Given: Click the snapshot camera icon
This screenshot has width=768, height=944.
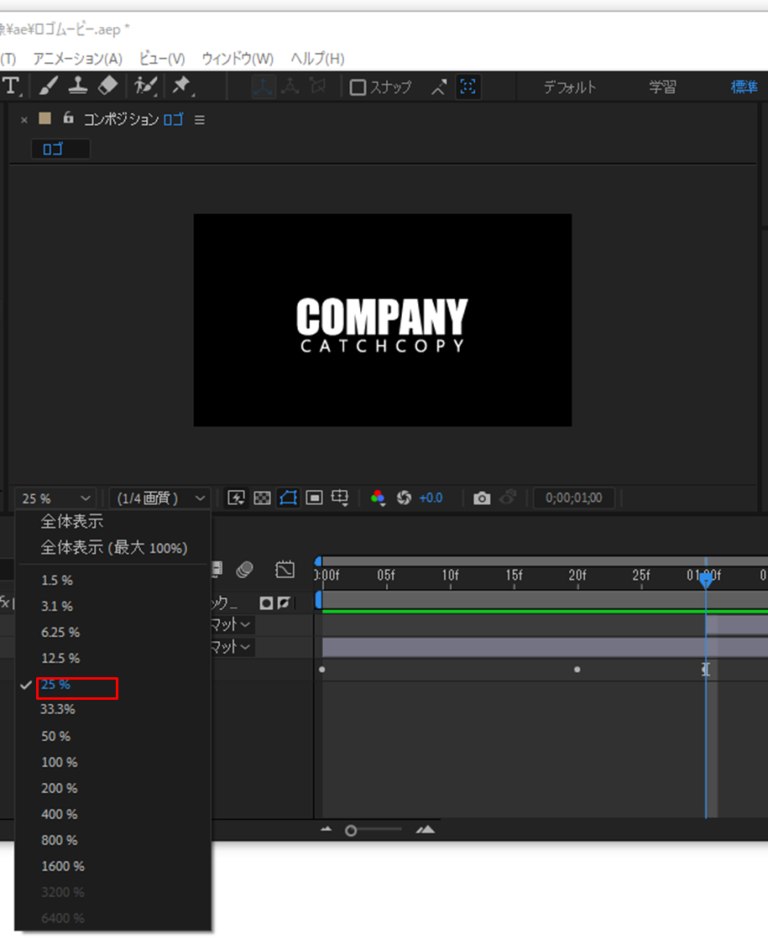Looking at the screenshot, I should (x=482, y=498).
